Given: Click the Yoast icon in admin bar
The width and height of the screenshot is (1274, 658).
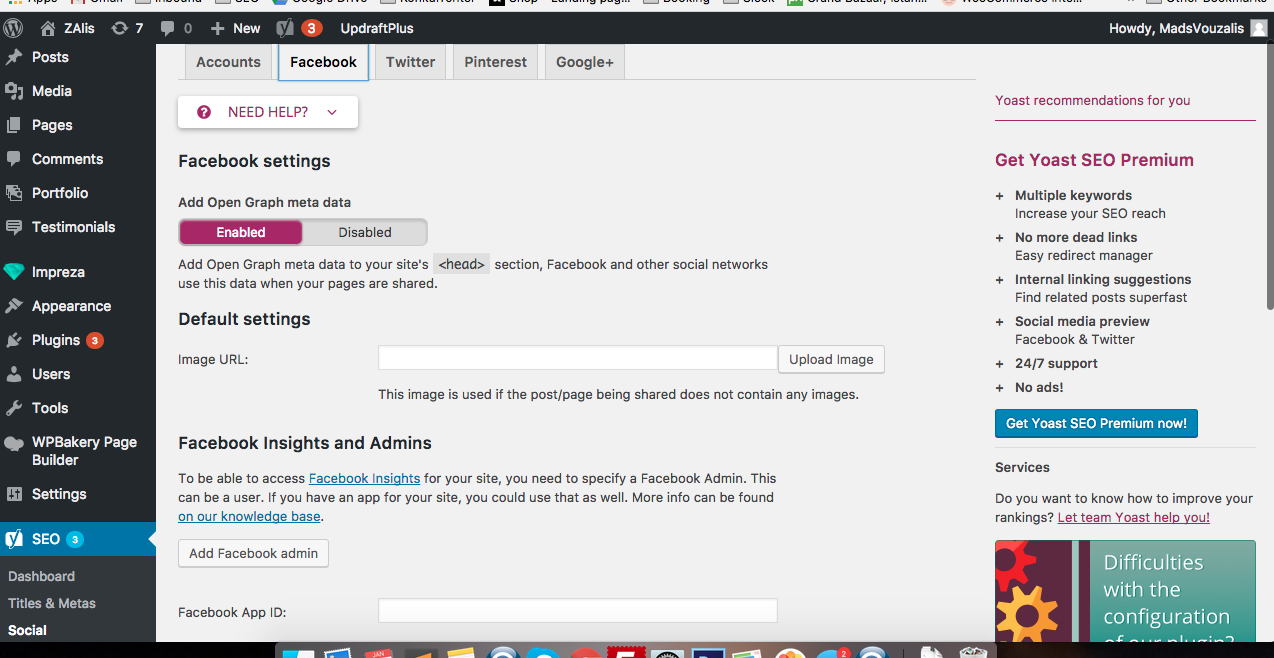Looking at the screenshot, I should pyautogui.click(x=286, y=28).
